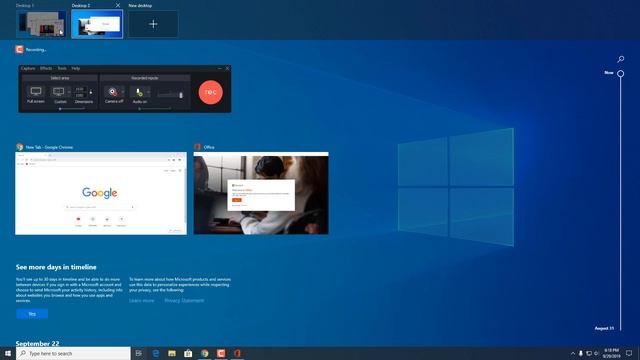Expand the Custom area dropdown arrow
The width and height of the screenshot is (640, 360).
pos(69,92)
